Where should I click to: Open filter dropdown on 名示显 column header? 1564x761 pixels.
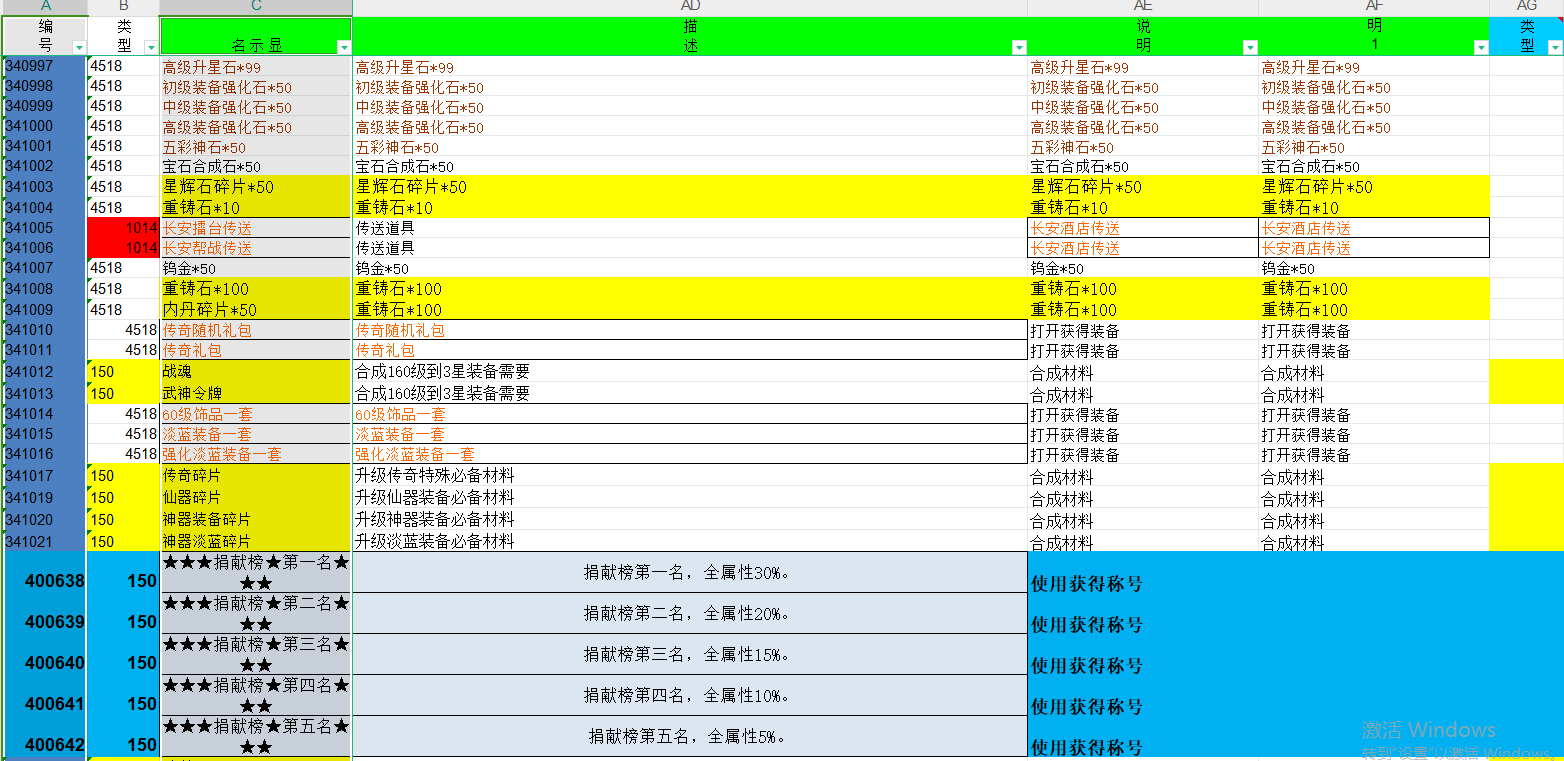[x=344, y=47]
